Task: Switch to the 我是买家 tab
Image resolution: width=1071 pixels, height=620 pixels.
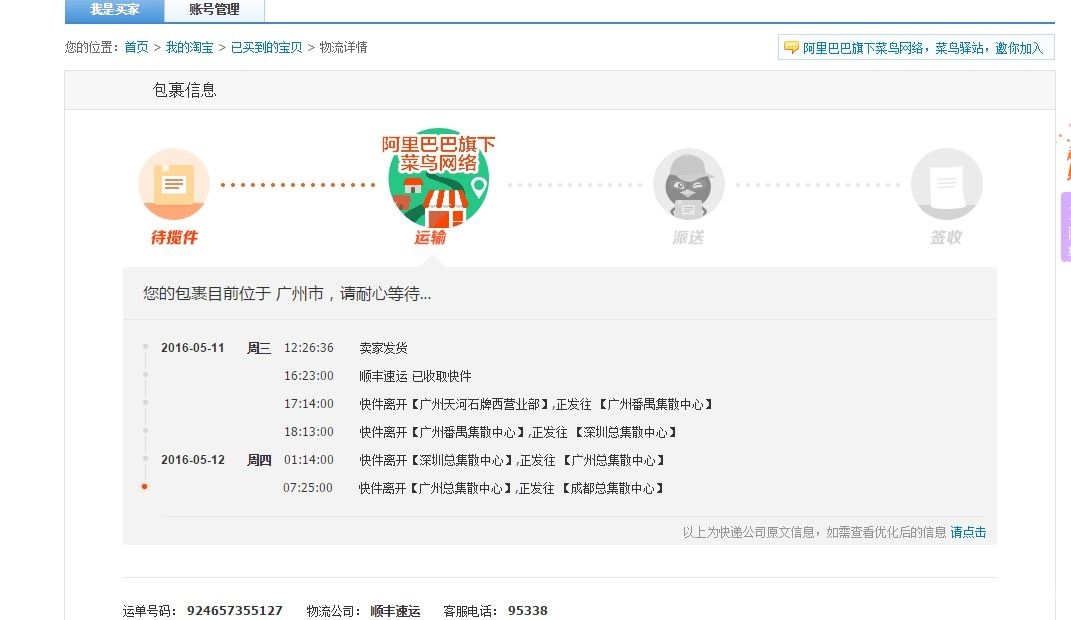Action: (115, 10)
